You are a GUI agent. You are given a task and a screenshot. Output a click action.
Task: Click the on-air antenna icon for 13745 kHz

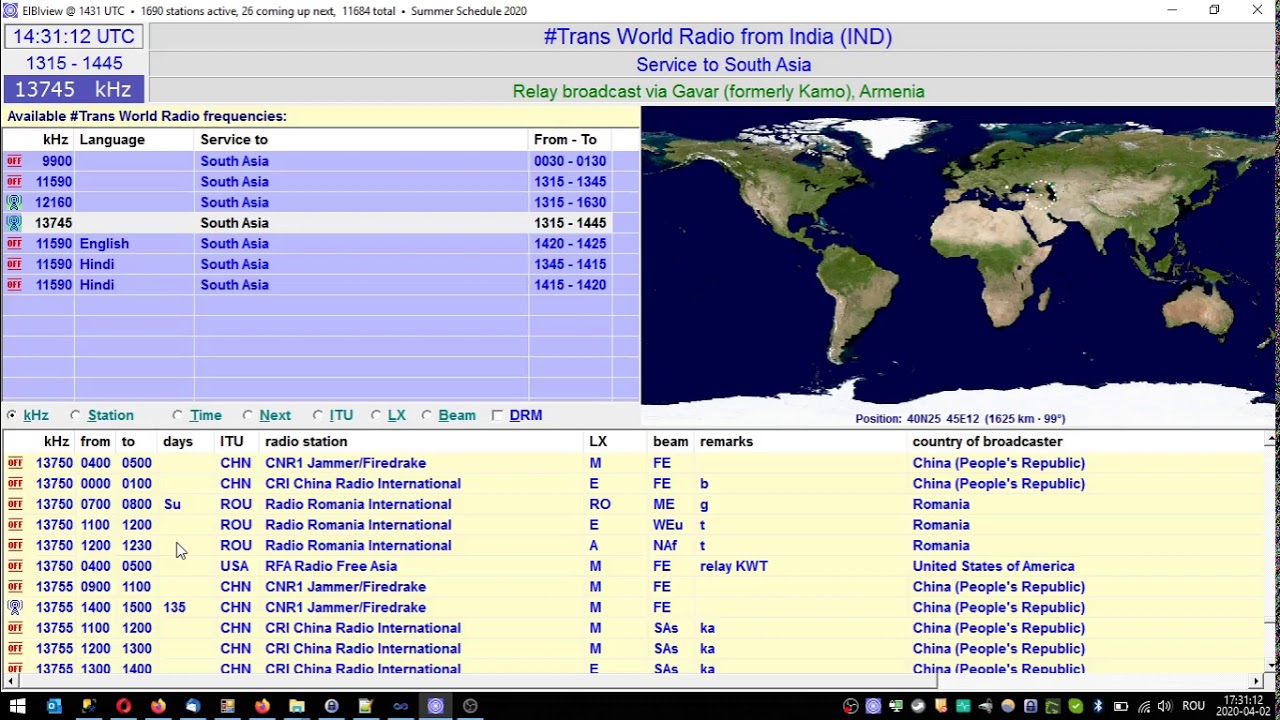14,223
